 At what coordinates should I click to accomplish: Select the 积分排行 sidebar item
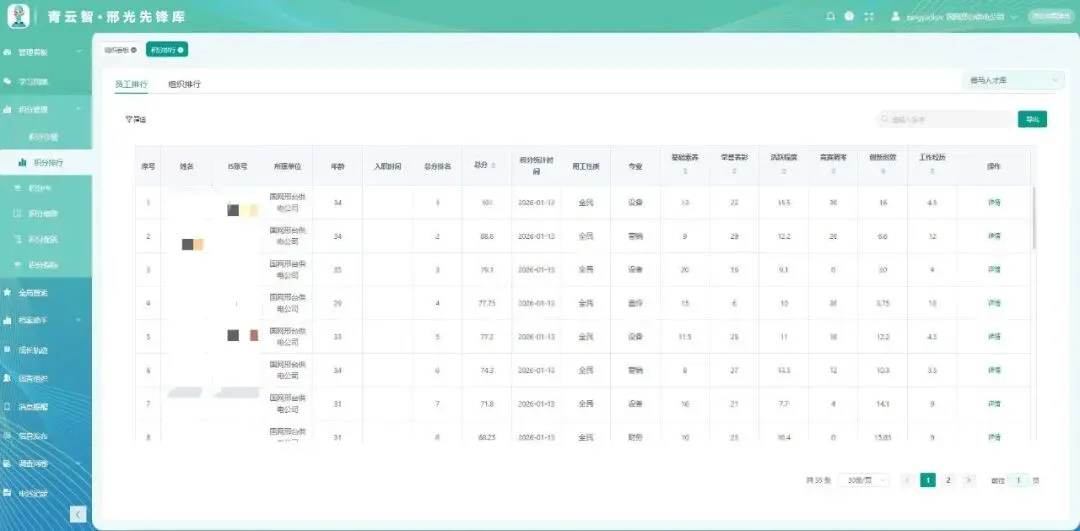[x=45, y=163]
